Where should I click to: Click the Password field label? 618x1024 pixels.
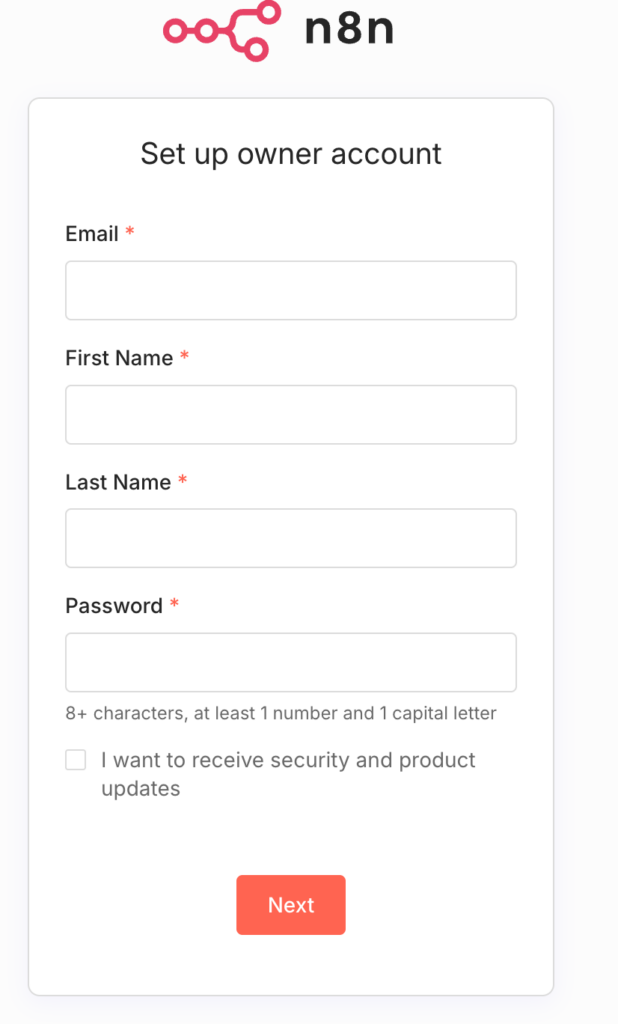pyautogui.click(x=113, y=606)
